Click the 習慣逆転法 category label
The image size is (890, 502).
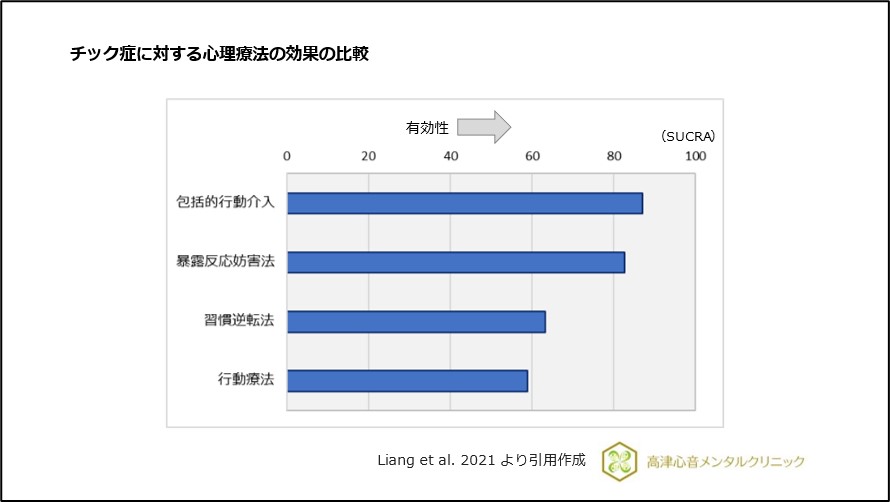[238, 321]
